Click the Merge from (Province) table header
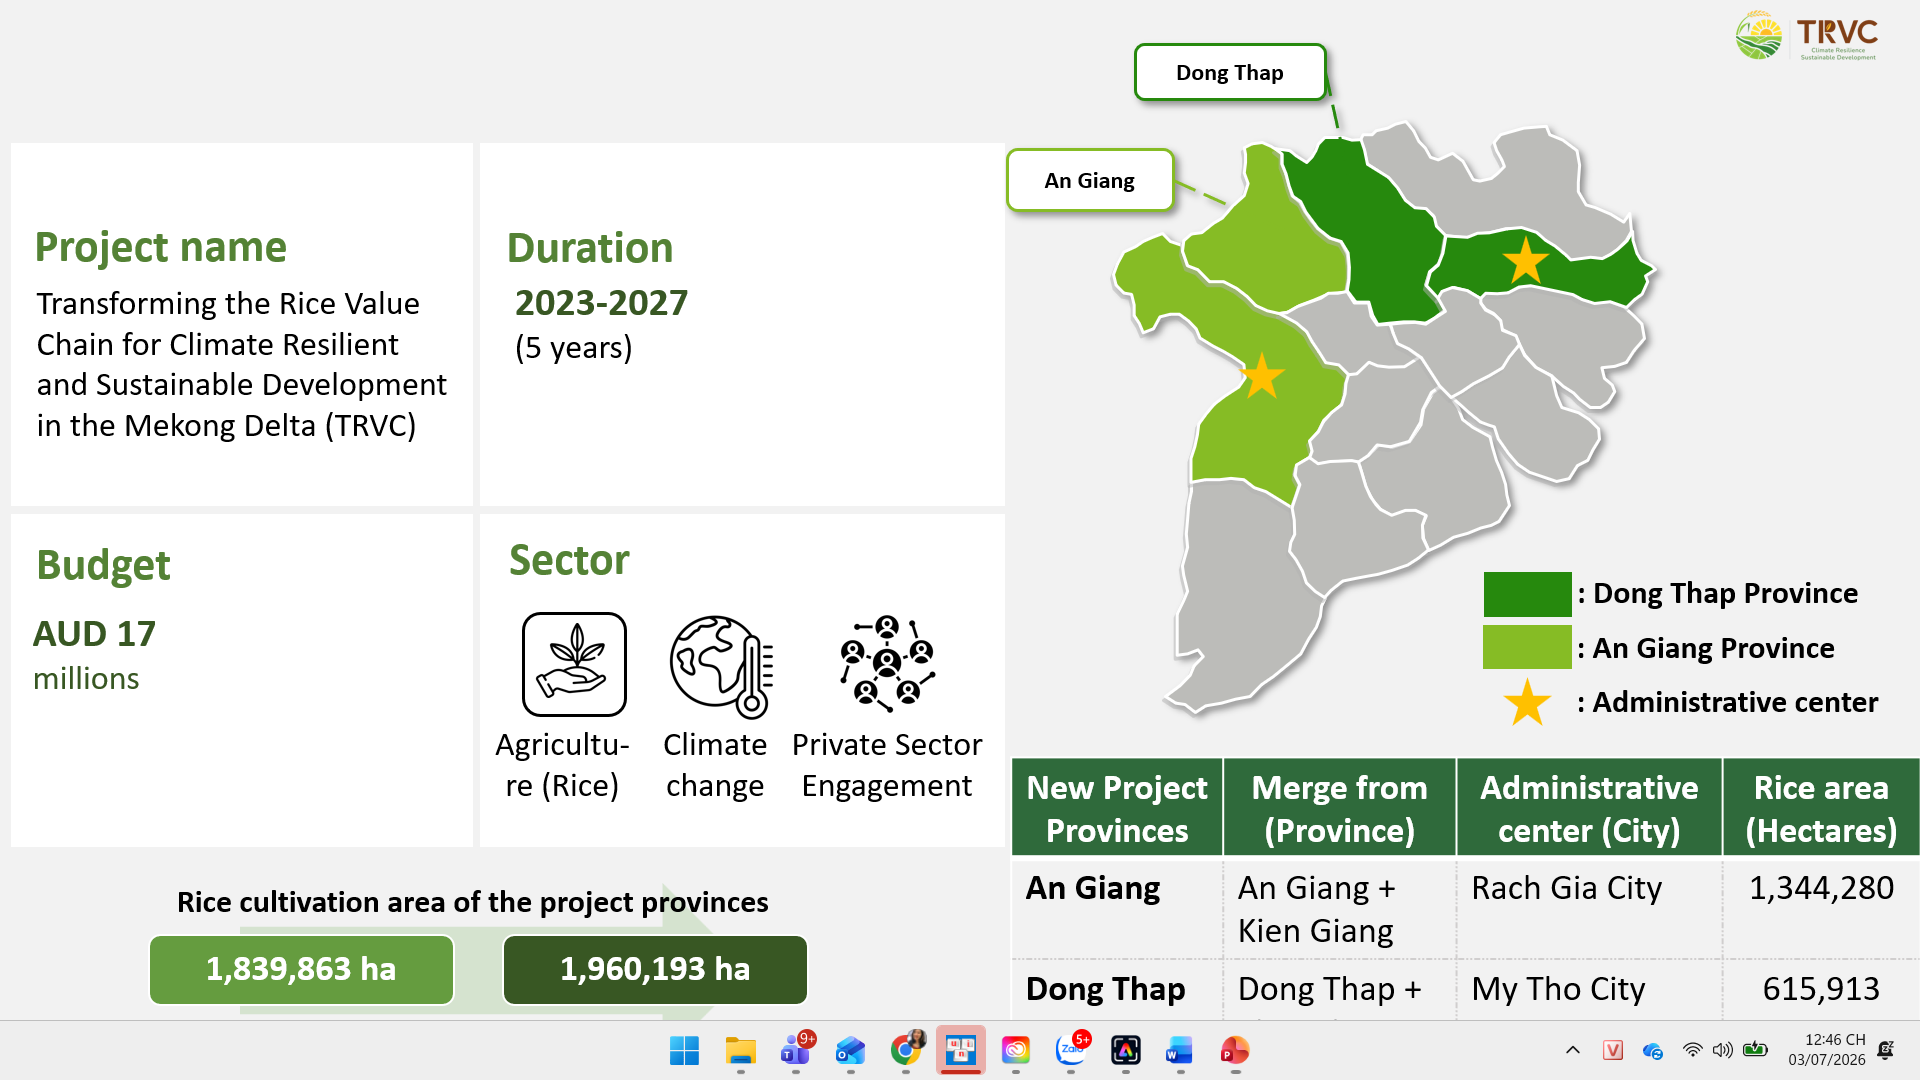The width and height of the screenshot is (1920, 1080). coord(1340,808)
